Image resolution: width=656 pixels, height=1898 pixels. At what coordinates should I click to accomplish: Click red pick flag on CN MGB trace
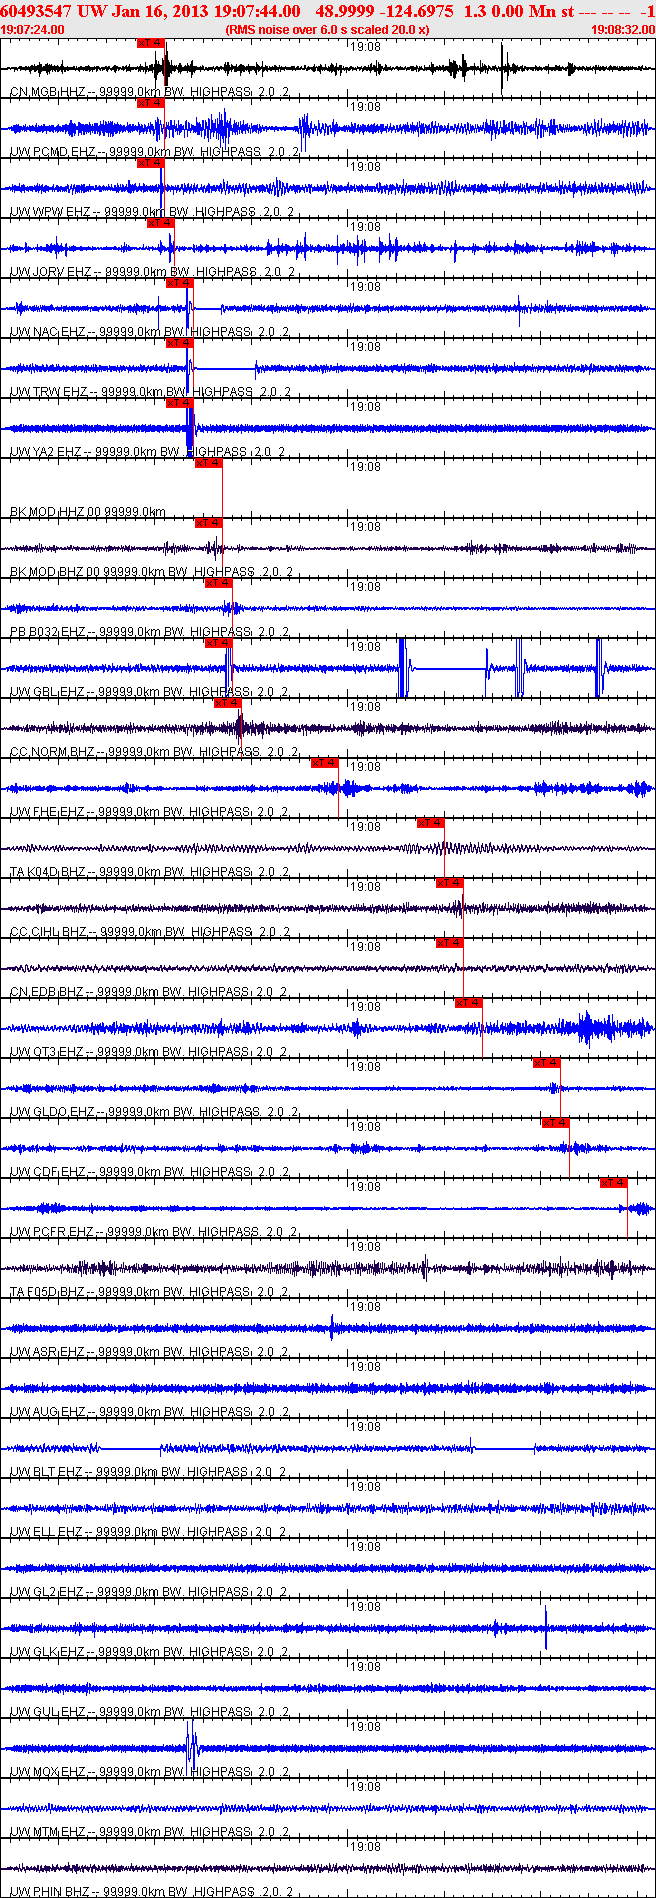tap(150, 43)
